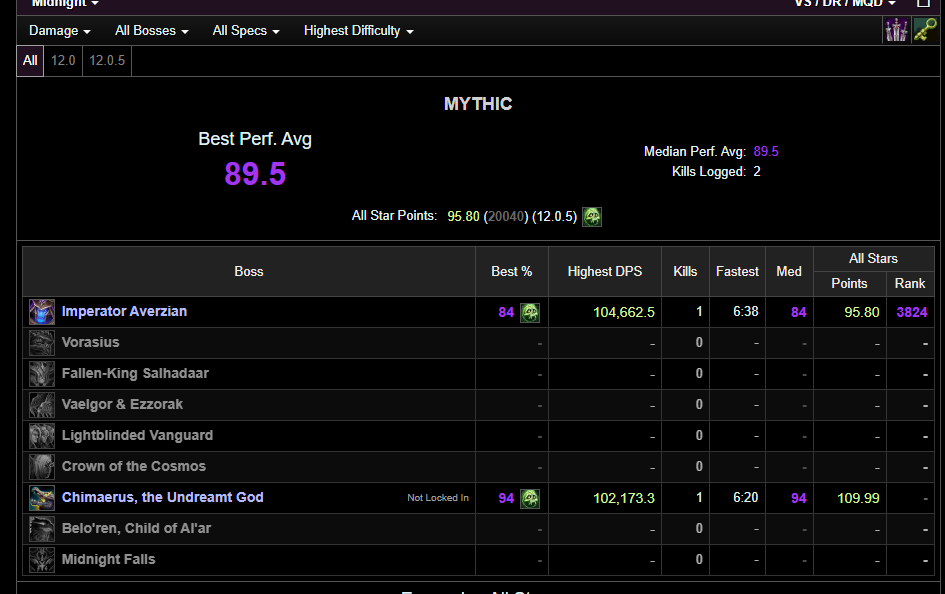Click the Best % column header
Viewport: 945px width, 594px height.
coord(512,272)
